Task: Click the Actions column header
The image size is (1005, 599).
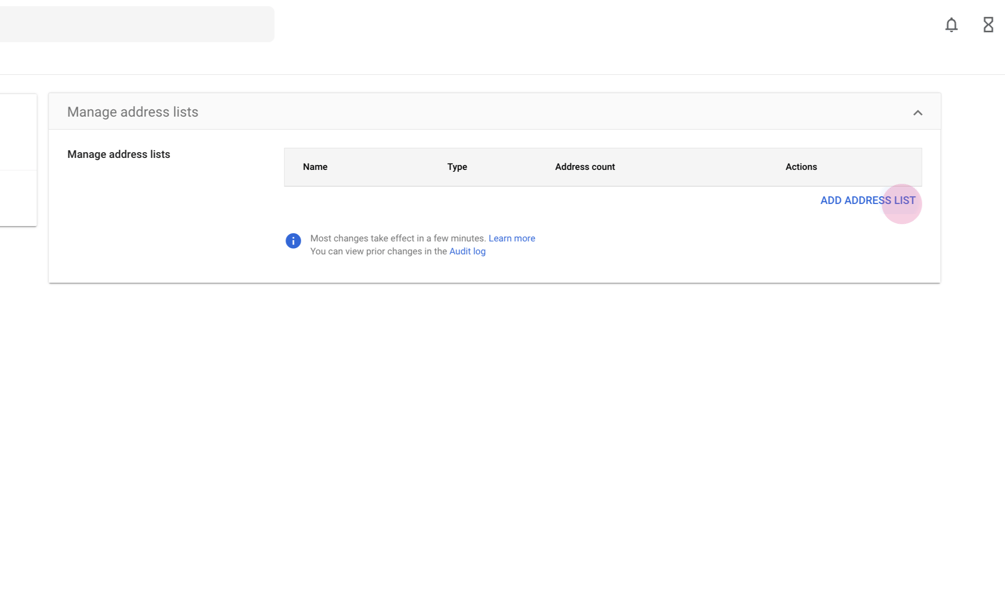Action: (801, 167)
